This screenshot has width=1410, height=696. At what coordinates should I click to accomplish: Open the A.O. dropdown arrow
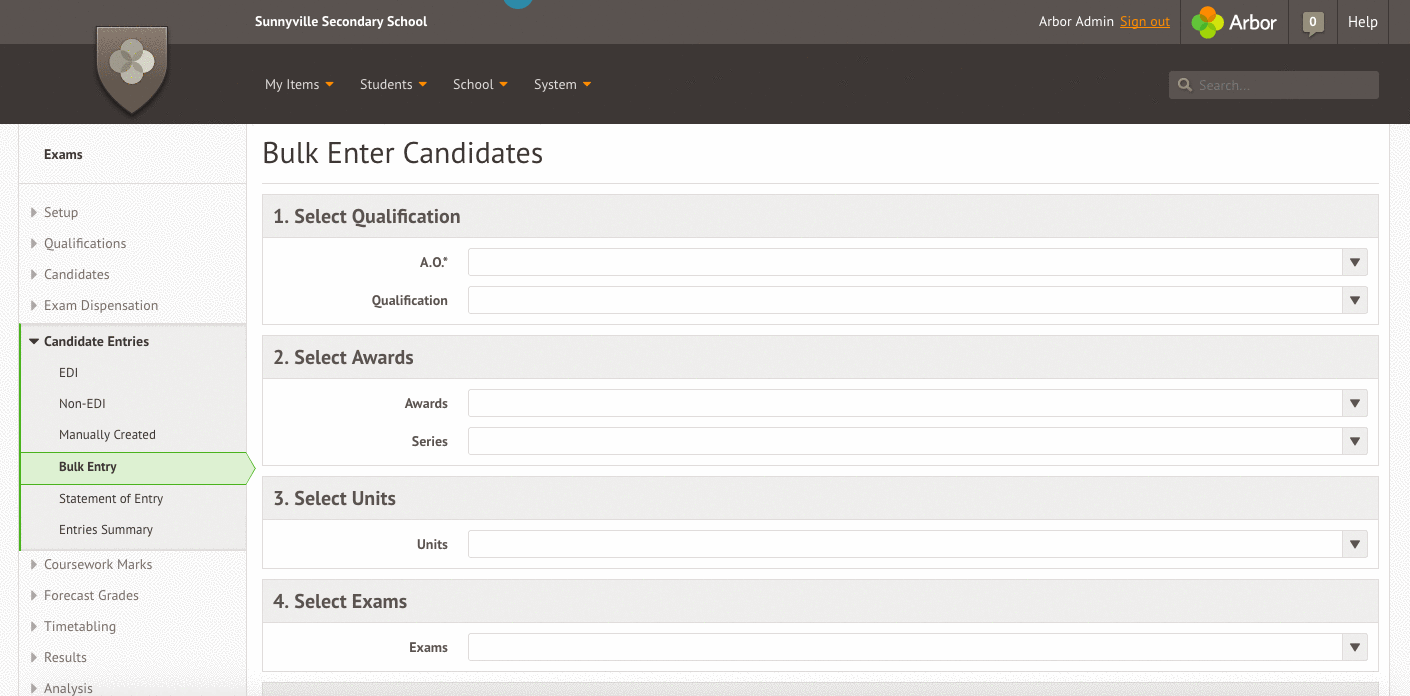[1355, 263]
